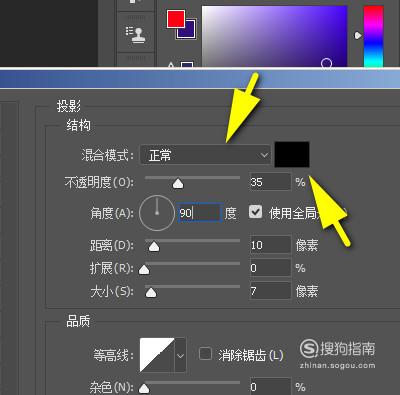Click the 等高线 contour thumbnail
This screenshot has height=395, width=400.
click(x=157, y=355)
